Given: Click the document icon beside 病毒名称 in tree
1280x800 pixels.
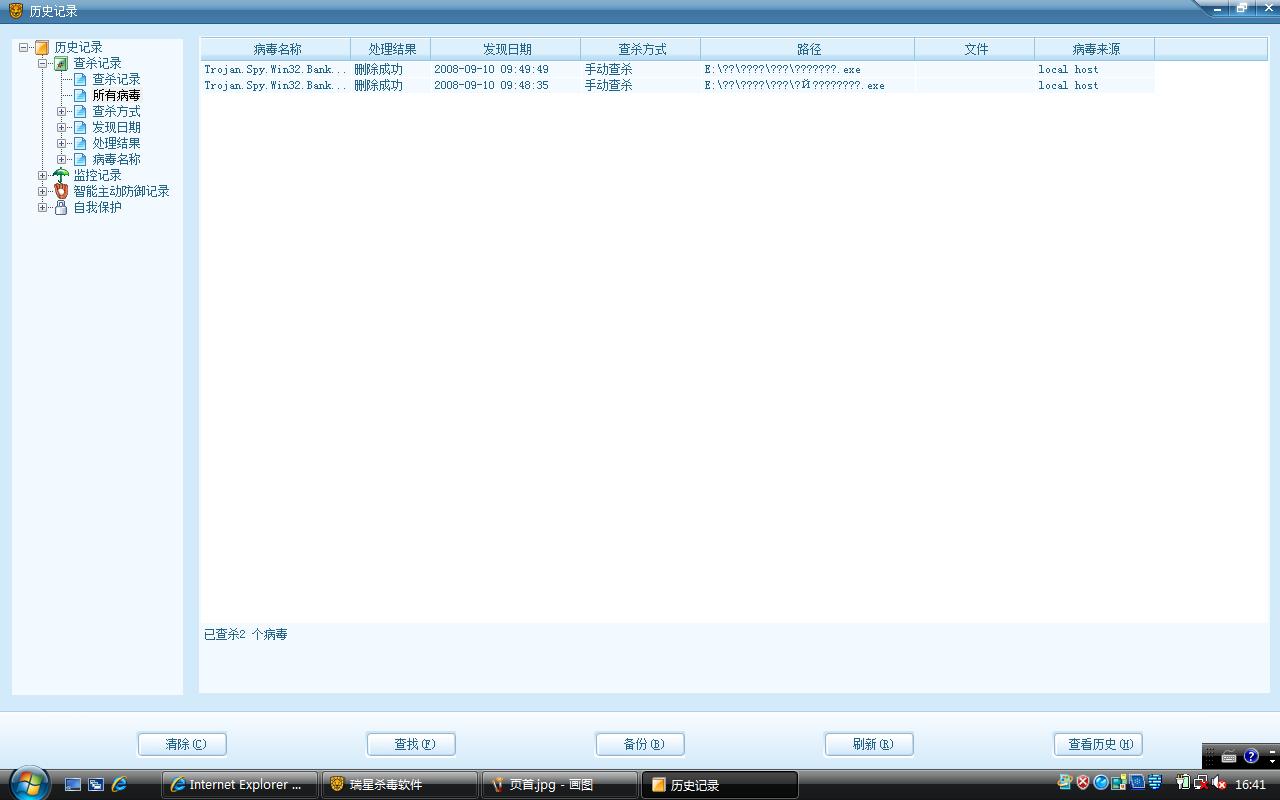Looking at the screenshot, I should [80, 159].
